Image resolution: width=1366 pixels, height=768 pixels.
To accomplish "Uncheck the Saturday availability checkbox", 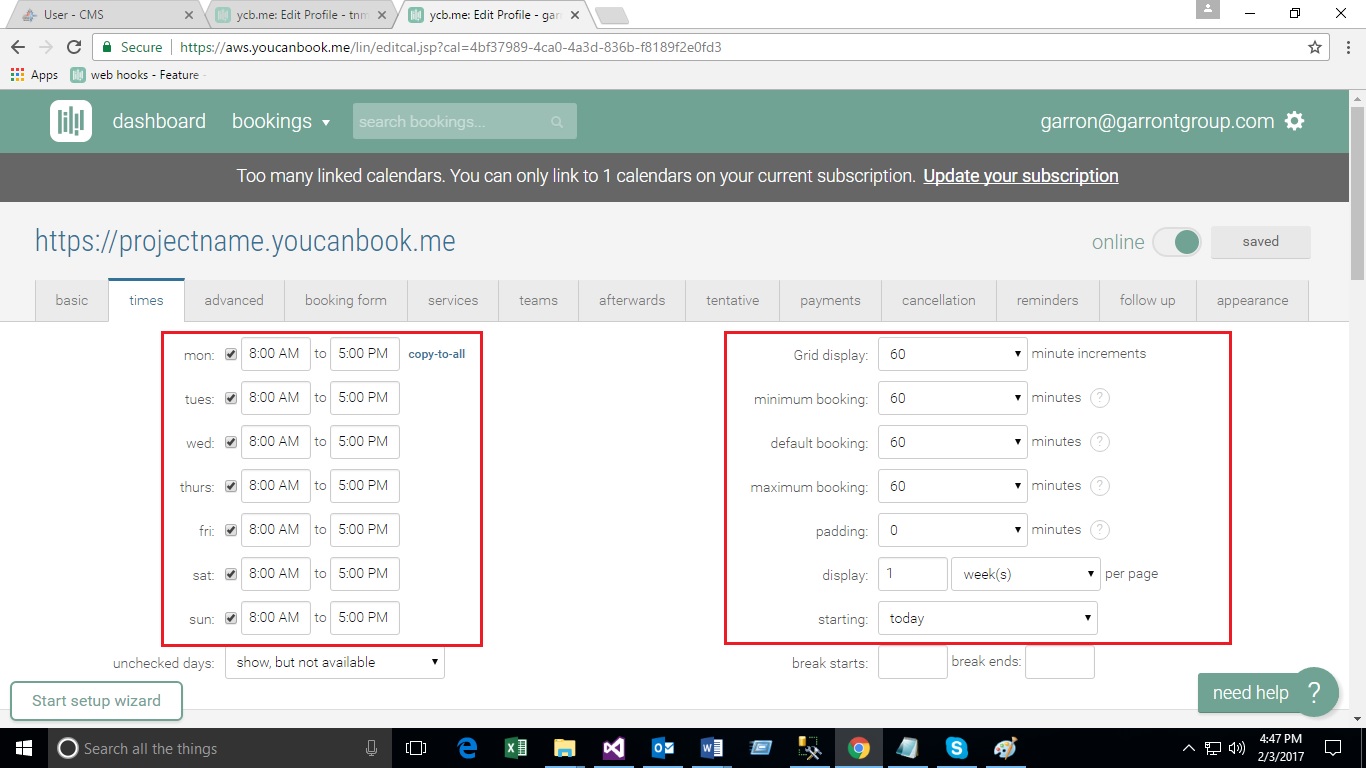I will coord(231,575).
